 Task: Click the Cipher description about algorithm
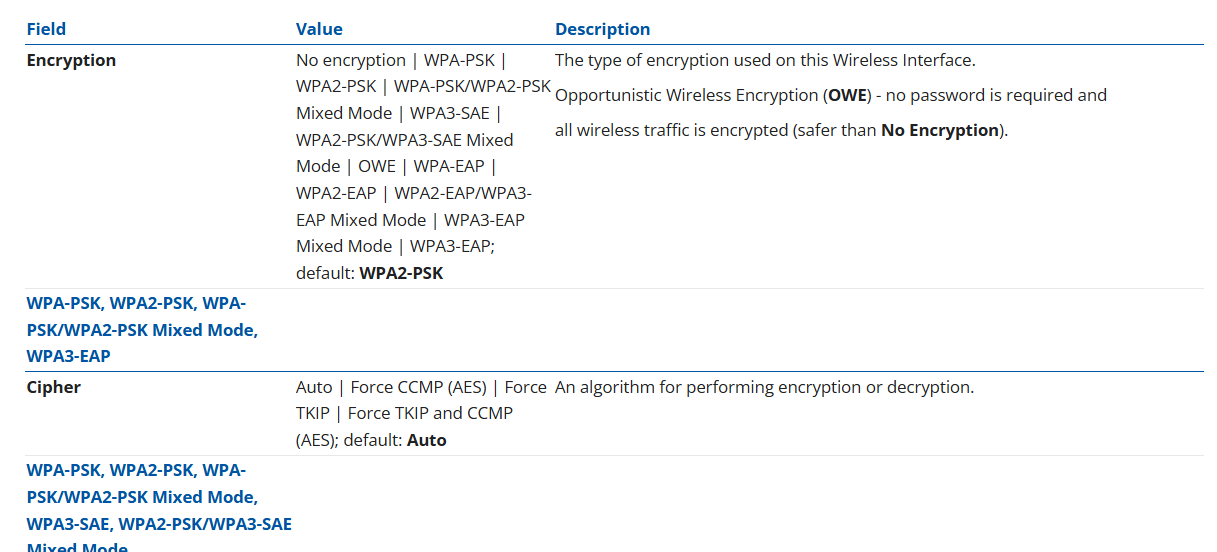point(764,387)
